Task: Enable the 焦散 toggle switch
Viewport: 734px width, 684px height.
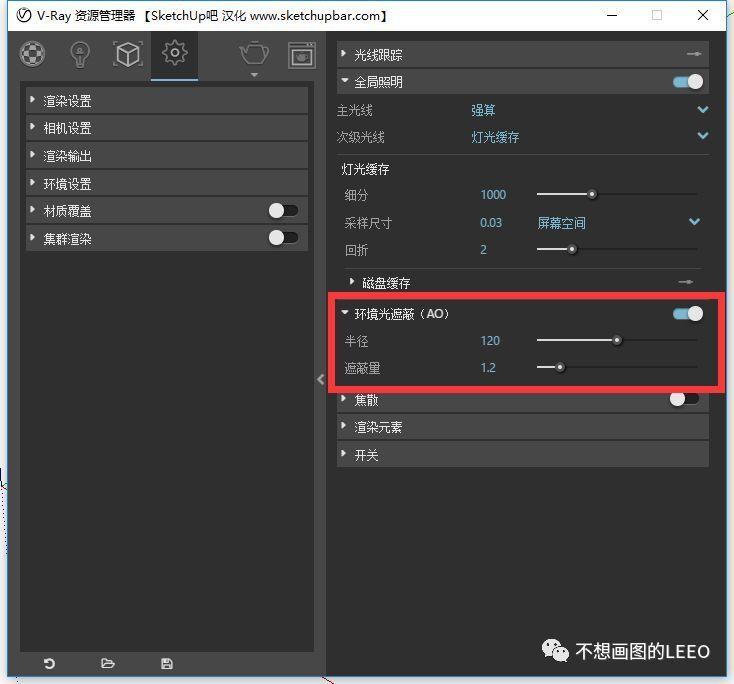Action: point(684,399)
